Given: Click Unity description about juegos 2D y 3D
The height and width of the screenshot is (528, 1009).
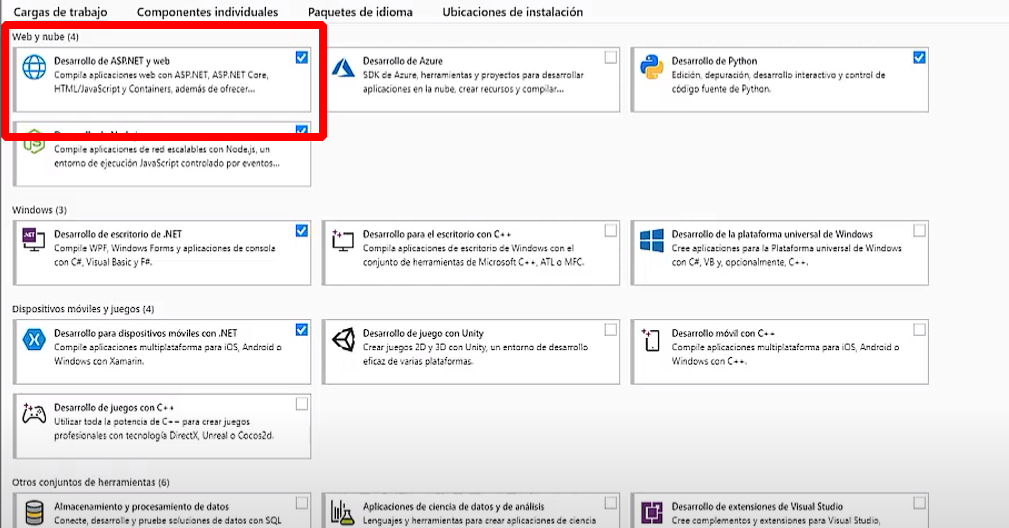Looking at the screenshot, I should click(475, 354).
